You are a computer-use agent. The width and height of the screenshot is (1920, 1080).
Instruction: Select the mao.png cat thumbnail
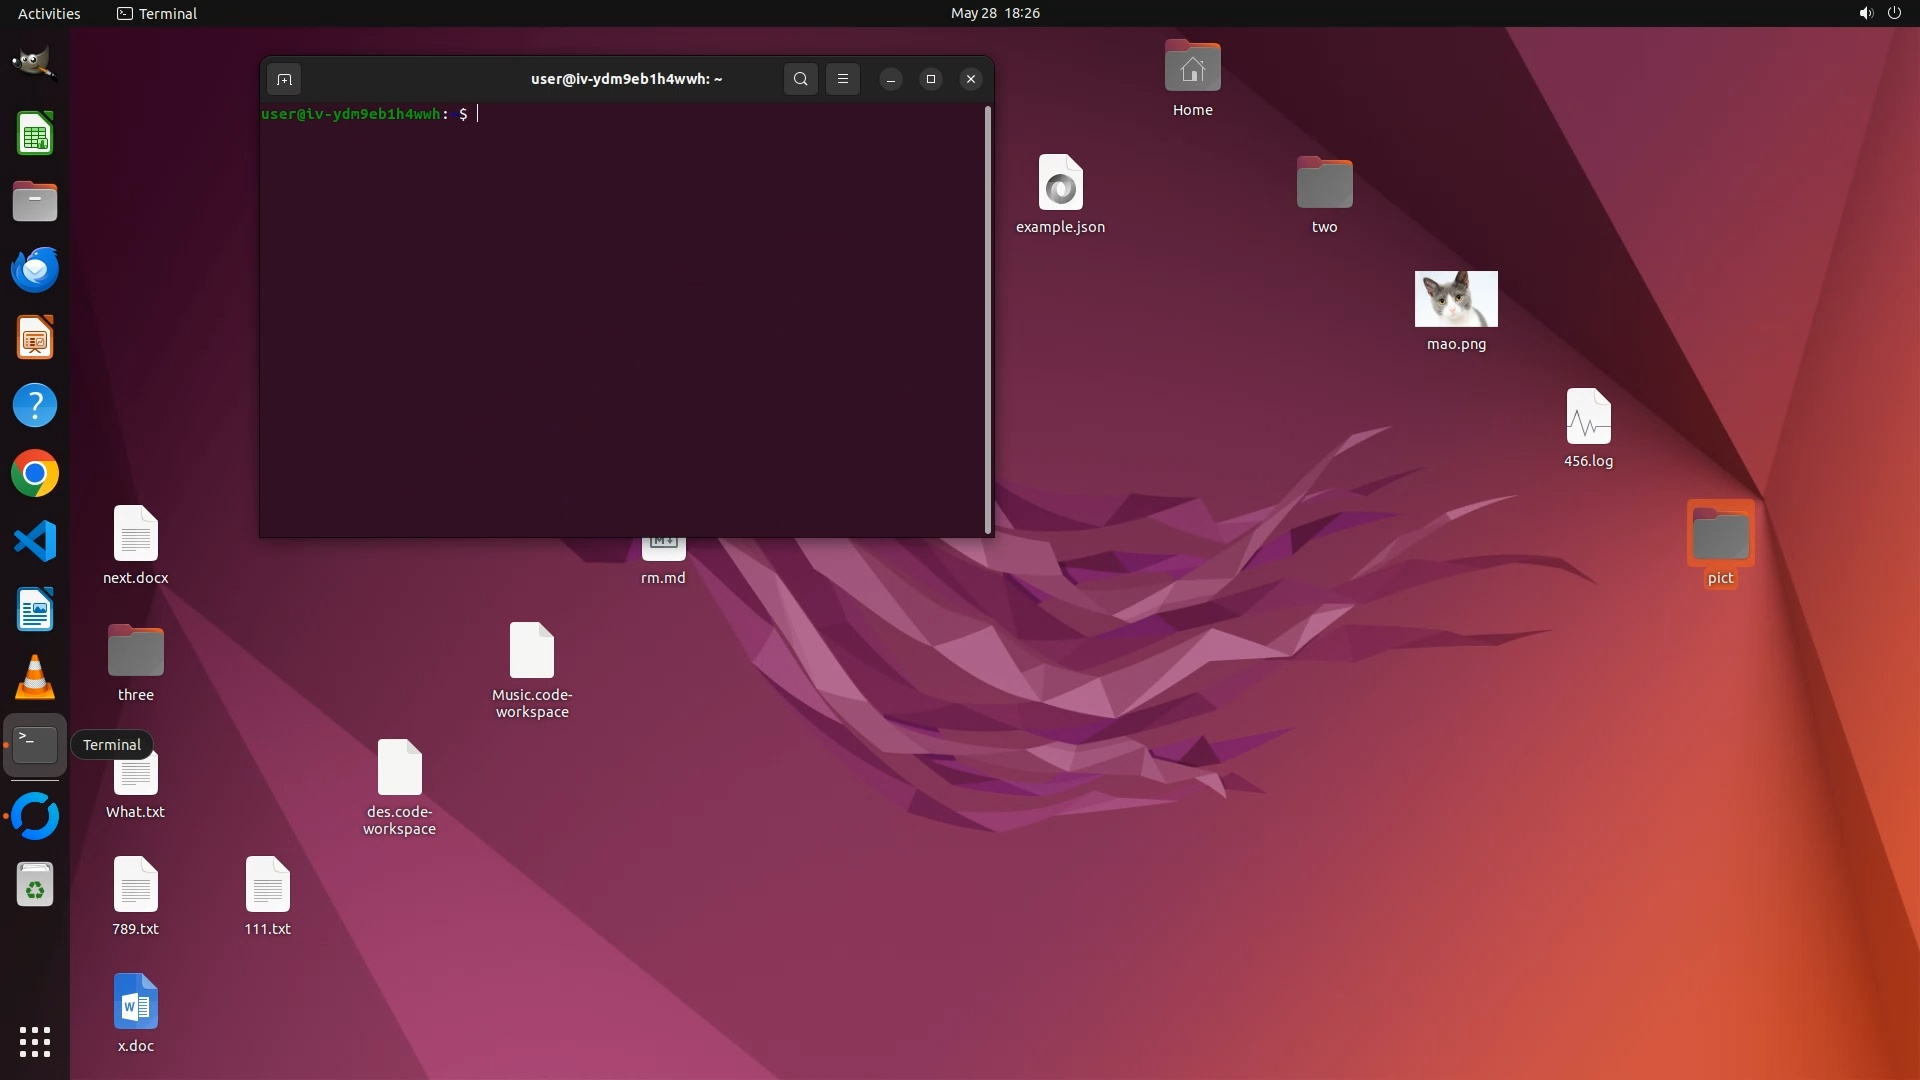pyautogui.click(x=1455, y=299)
